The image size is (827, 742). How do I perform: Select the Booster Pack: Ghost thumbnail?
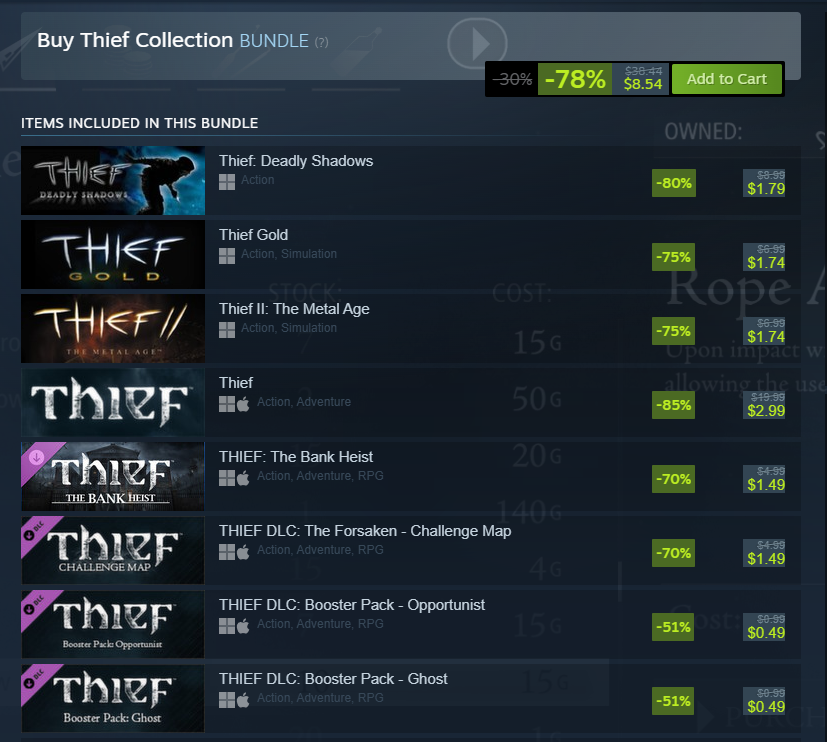(x=113, y=698)
